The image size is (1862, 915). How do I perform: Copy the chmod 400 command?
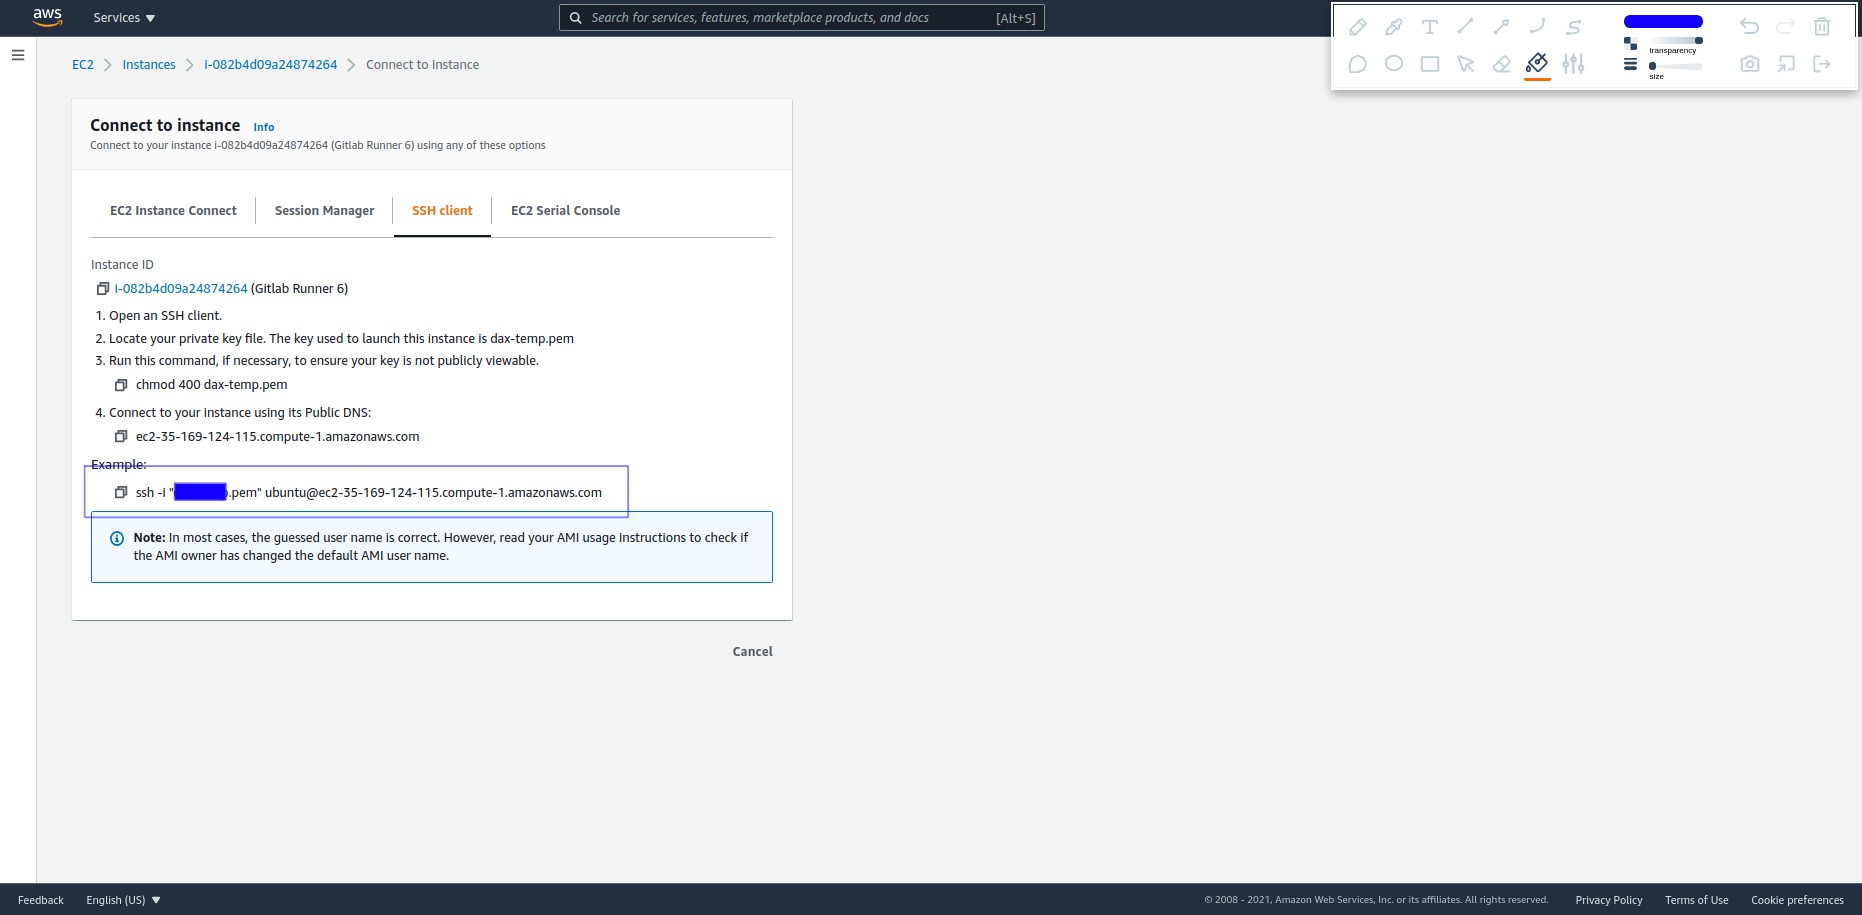coord(121,385)
